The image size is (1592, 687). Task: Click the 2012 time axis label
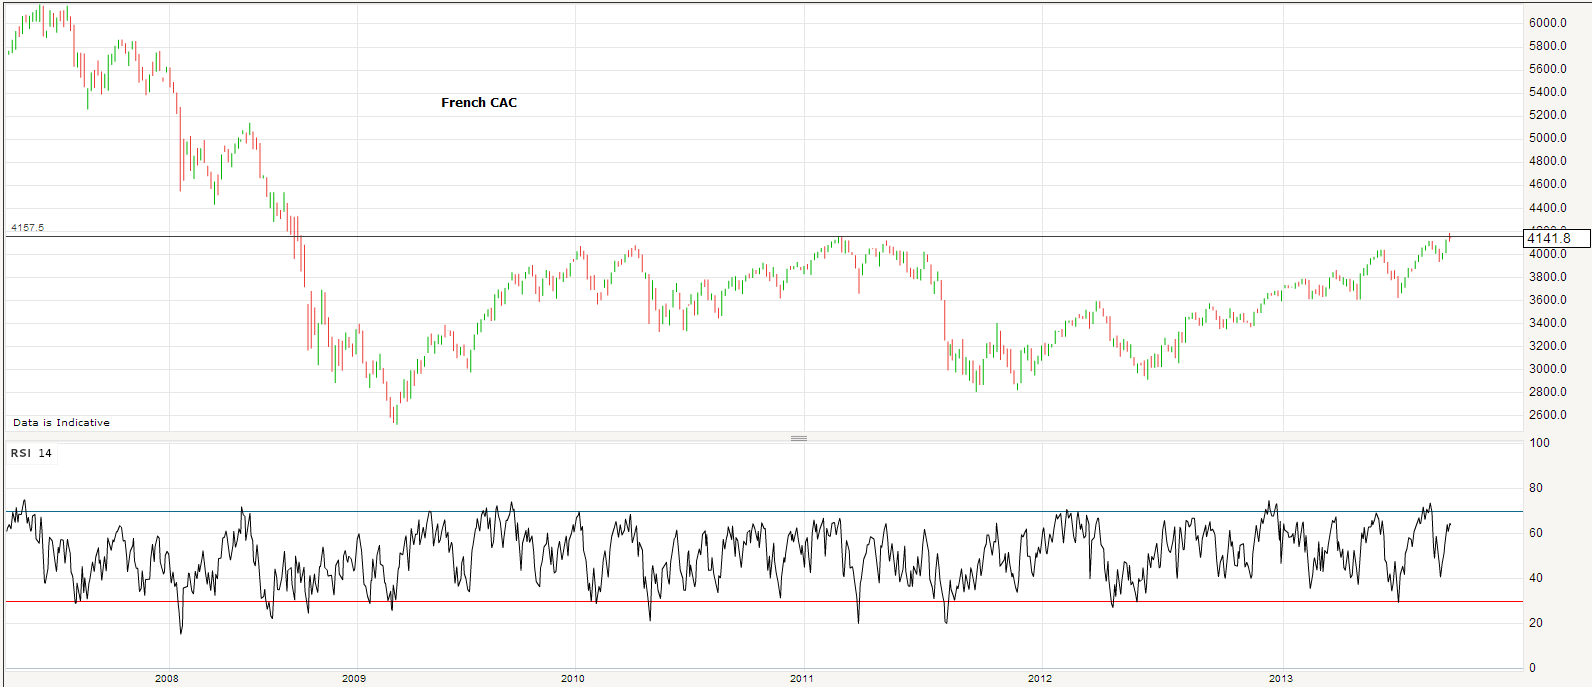(1040, 679)
